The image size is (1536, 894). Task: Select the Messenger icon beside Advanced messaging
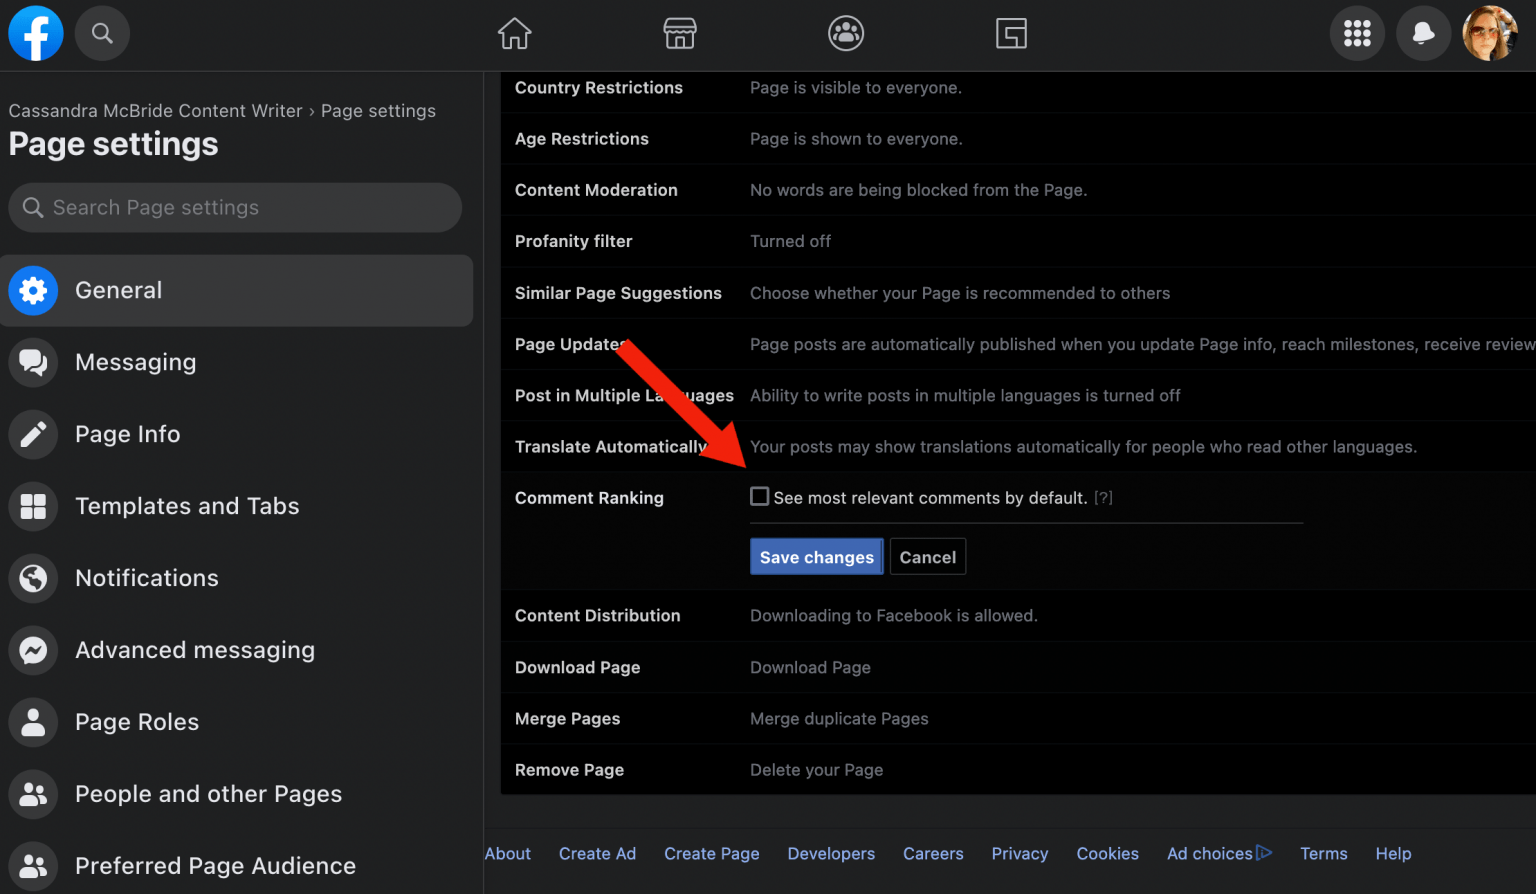click(33, 650)
